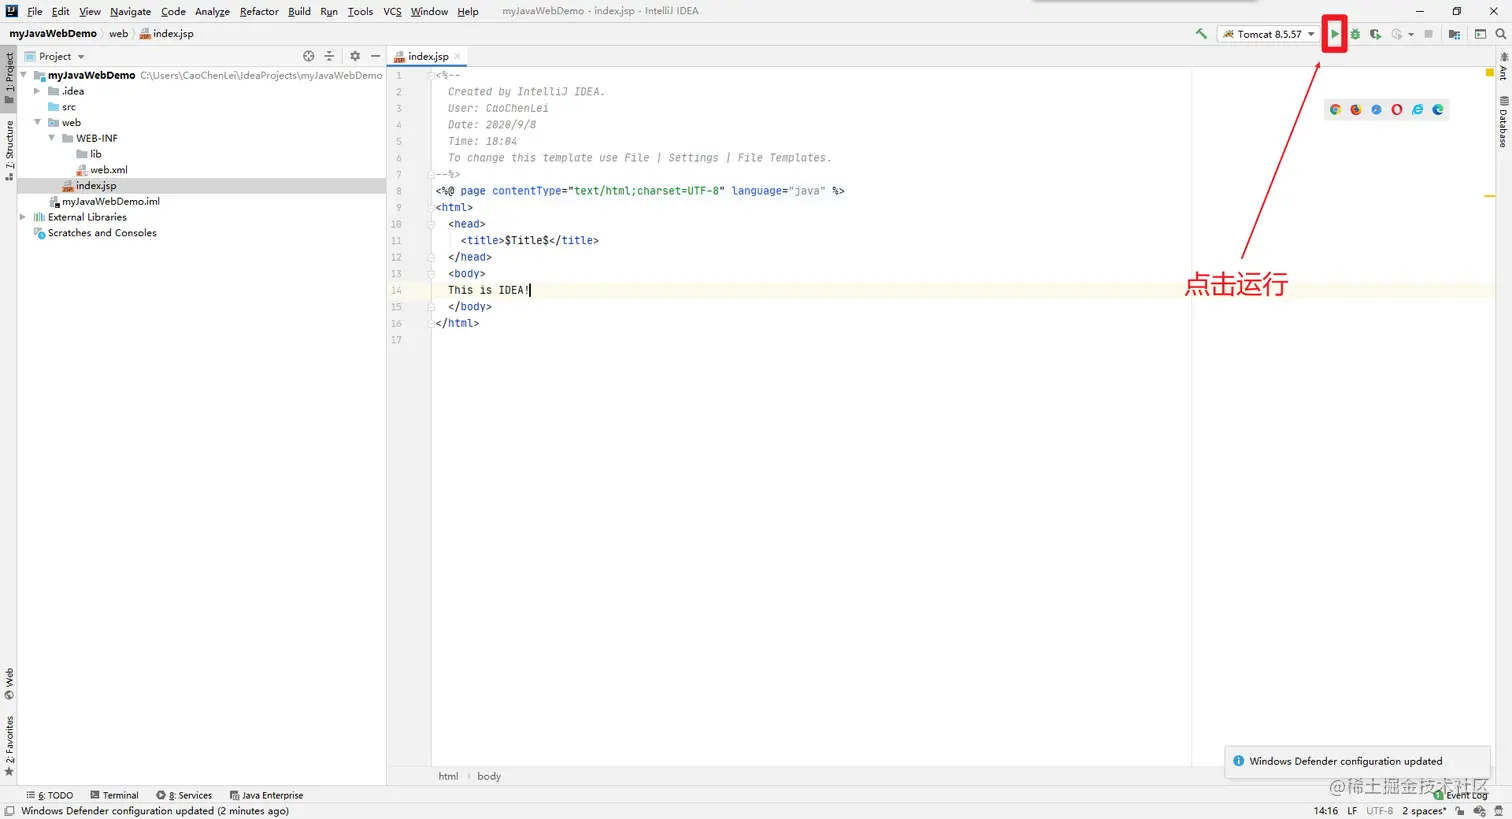
Task: Open the Ant tool window
Action: 1503,66
